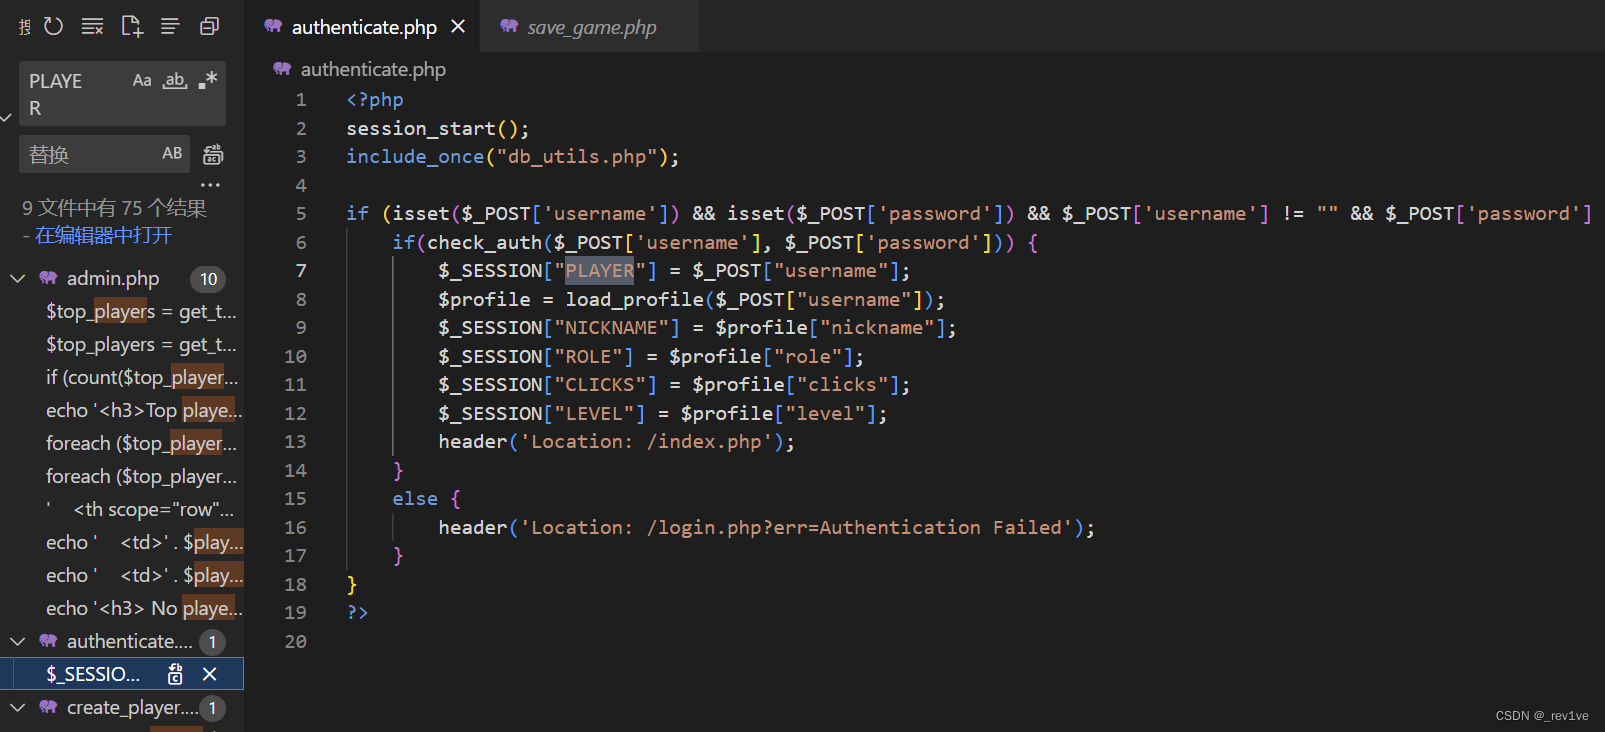The width and height of the screenshot is (1605, 732).
Task: Click the create_player result count badge 1
Action: pyautogui.click(x=212, y=708)
